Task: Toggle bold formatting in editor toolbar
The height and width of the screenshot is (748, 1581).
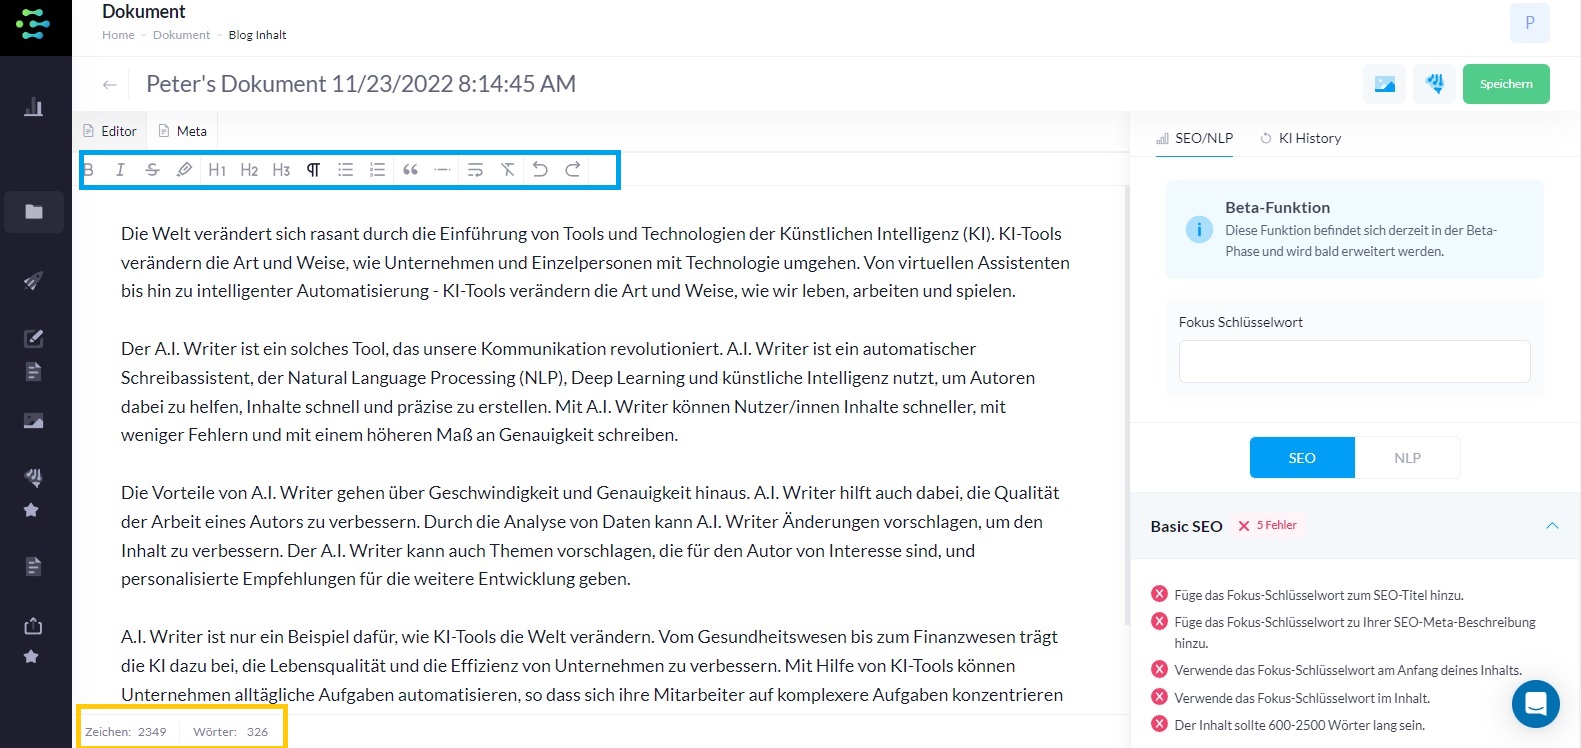Action: click(x=89, y=170)
